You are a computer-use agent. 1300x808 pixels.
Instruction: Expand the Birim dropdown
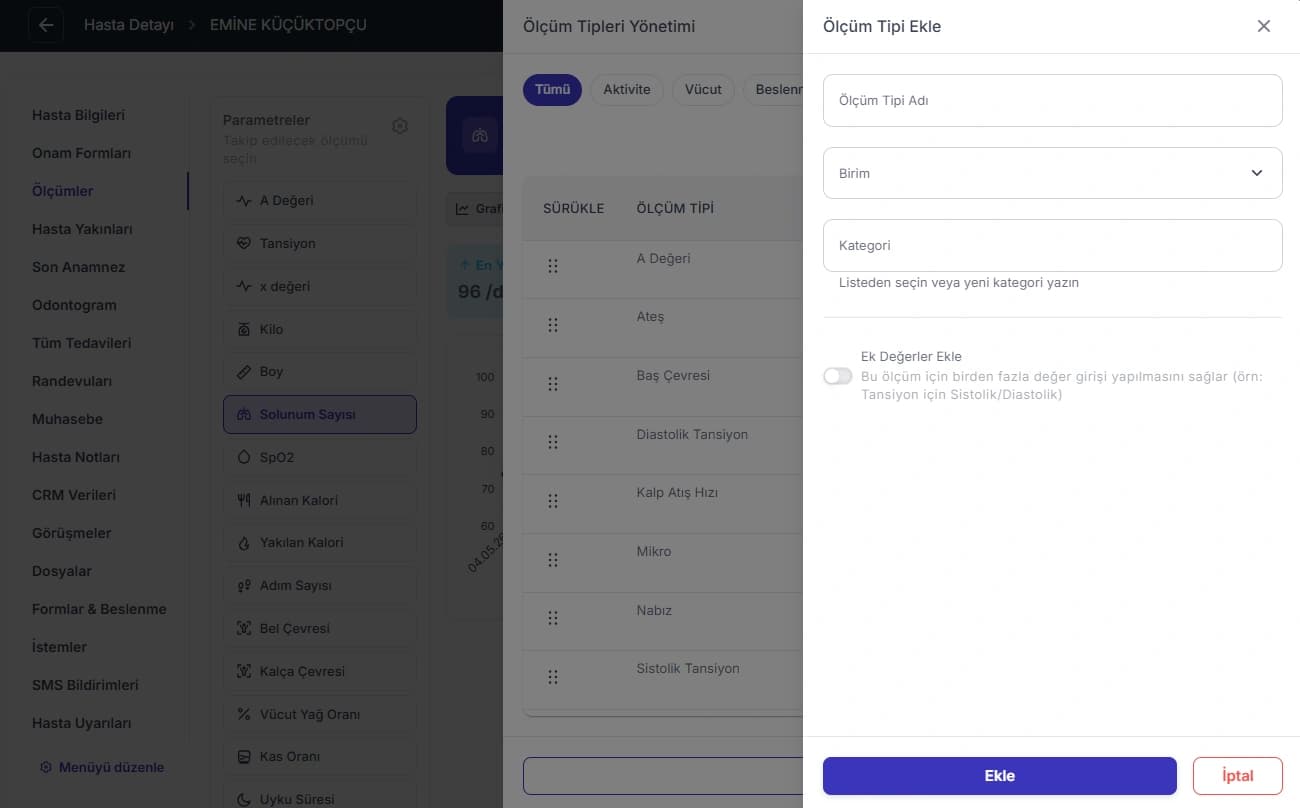1052,173
